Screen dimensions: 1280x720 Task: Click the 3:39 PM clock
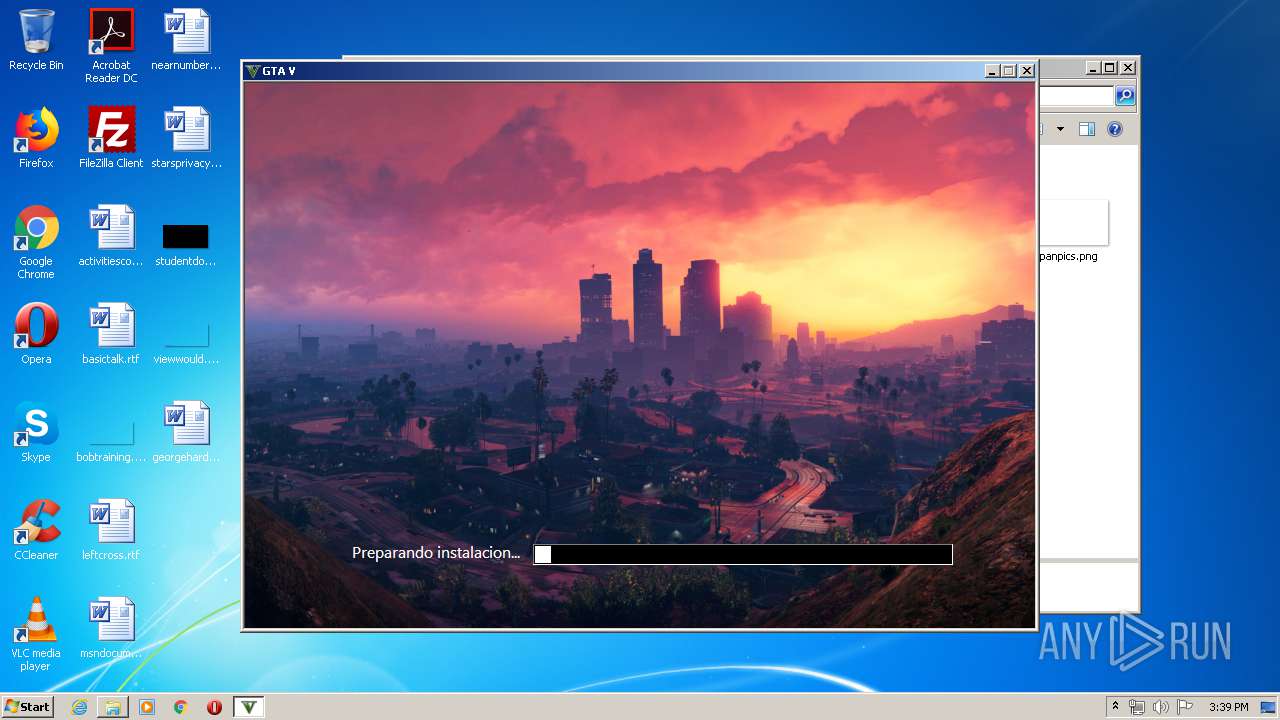click(1228, 707)
